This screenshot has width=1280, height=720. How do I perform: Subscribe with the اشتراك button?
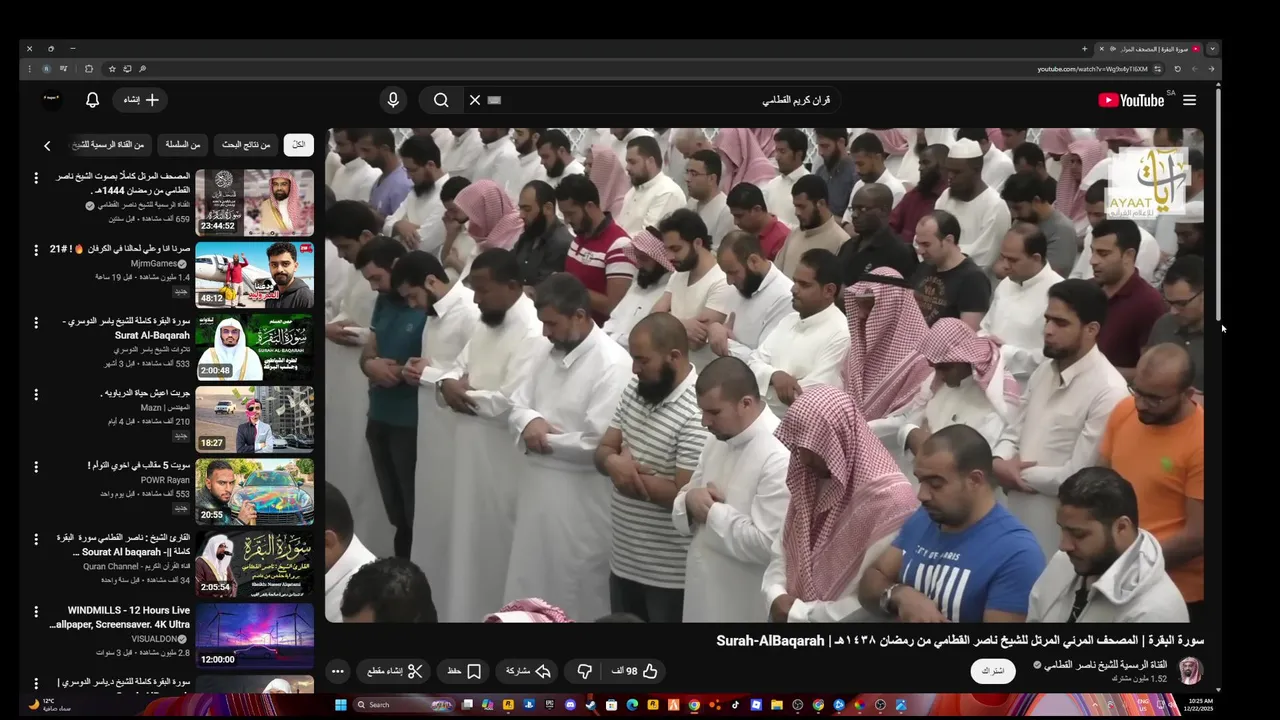tap(993, 671)
